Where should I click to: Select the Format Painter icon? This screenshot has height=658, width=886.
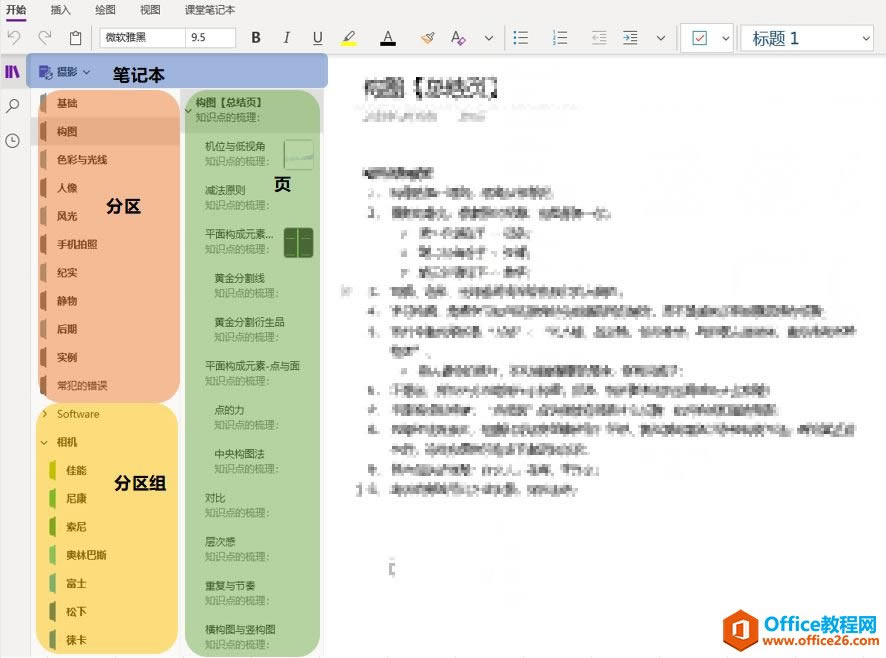(425, 37)
